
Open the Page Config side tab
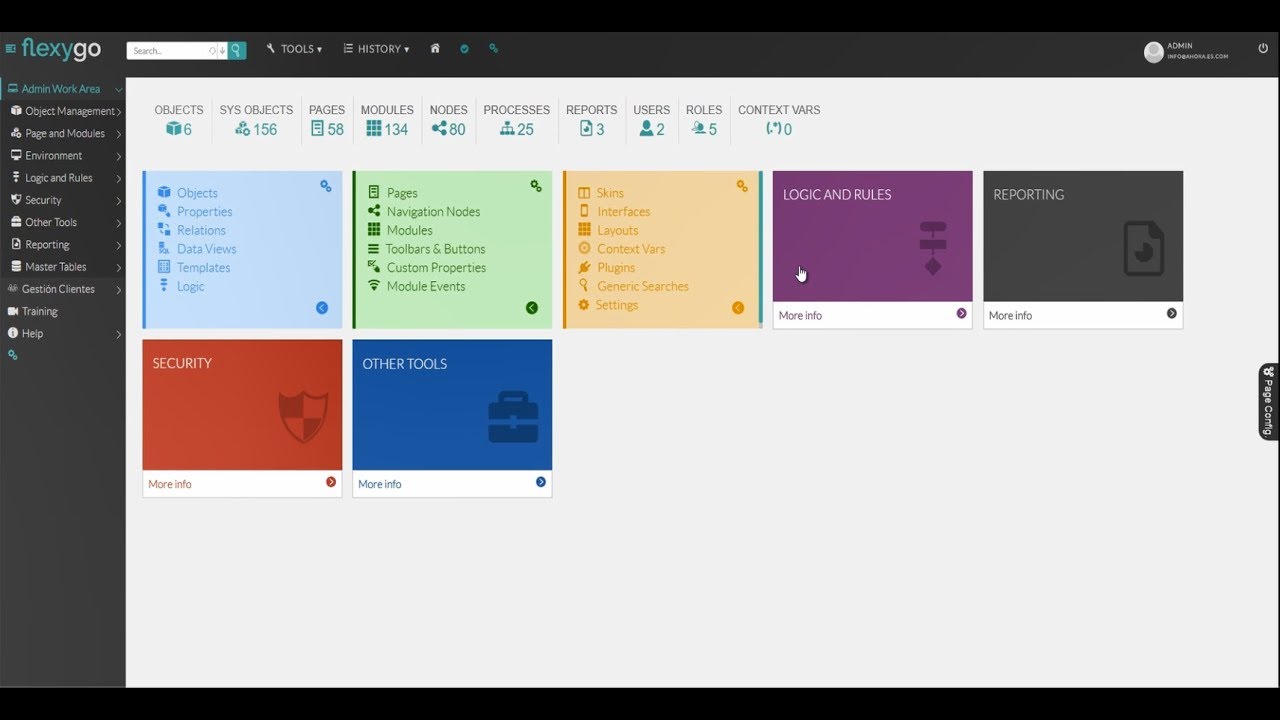1268,402
